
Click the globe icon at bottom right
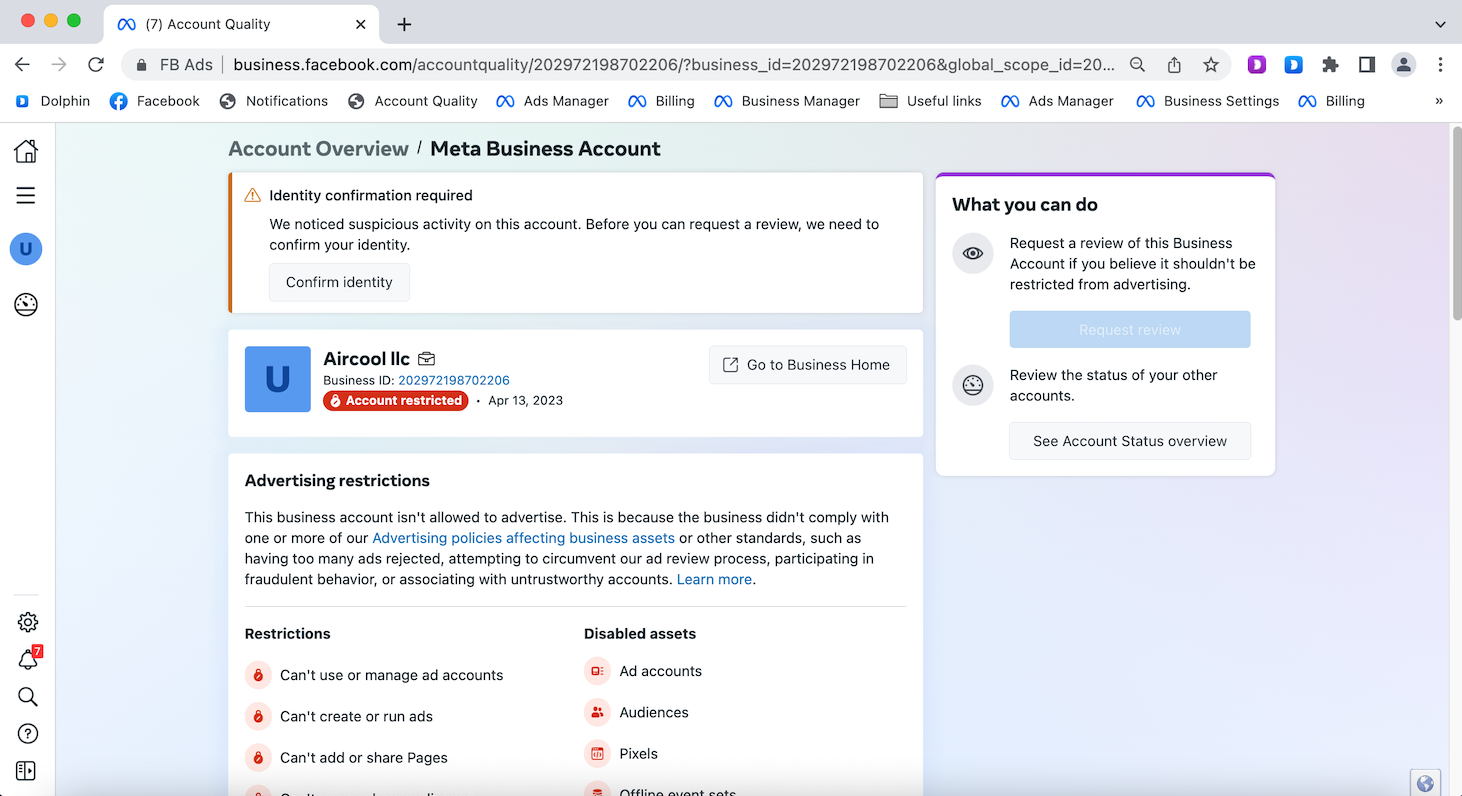coord(1425,783)
